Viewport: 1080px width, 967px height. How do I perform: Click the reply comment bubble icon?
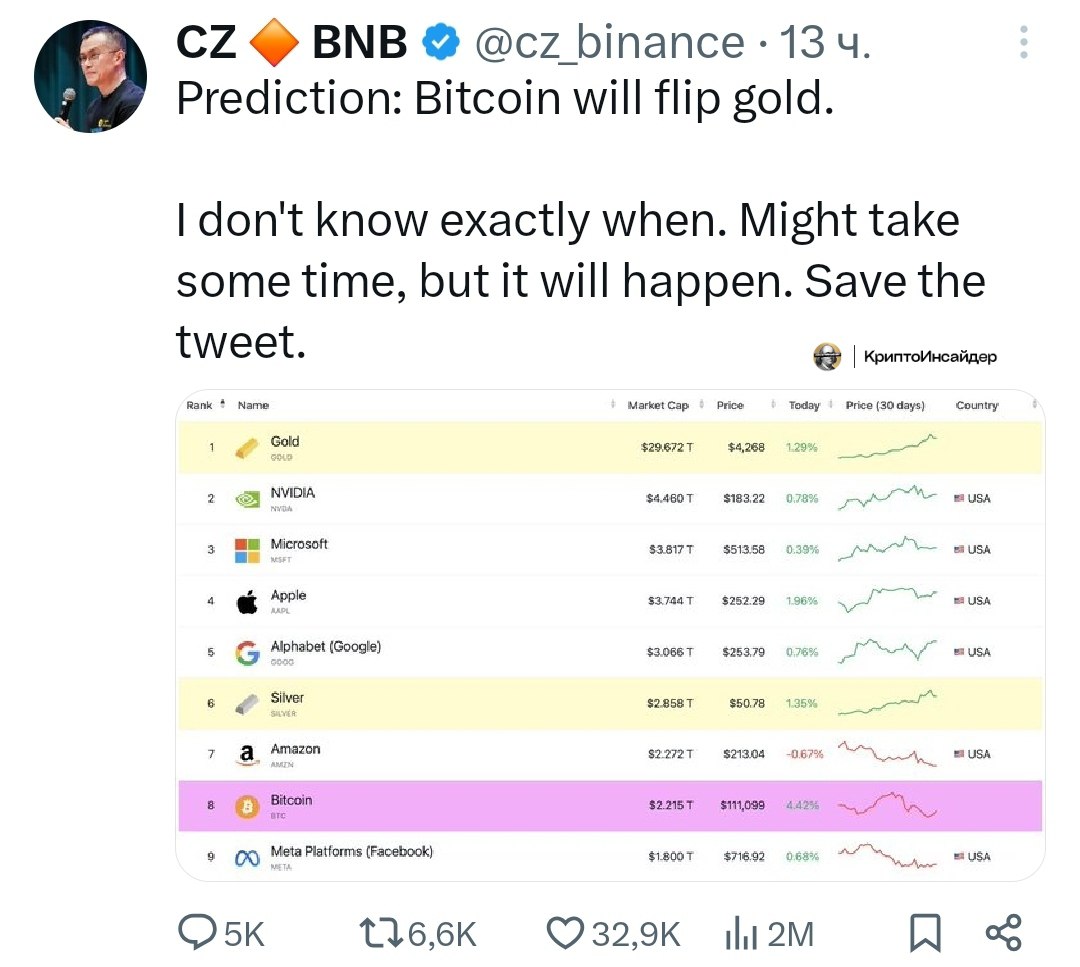click(199, 933)
